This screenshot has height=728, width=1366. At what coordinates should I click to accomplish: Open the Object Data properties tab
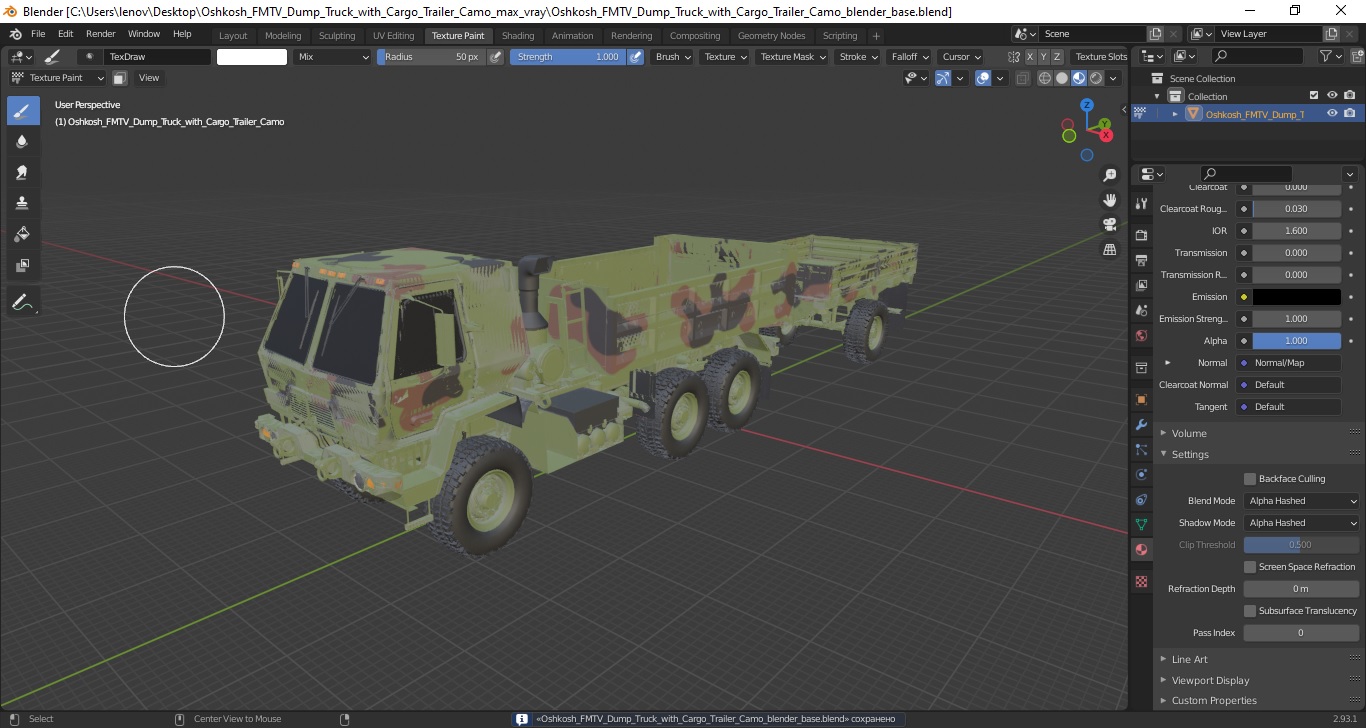(1141, 524)
